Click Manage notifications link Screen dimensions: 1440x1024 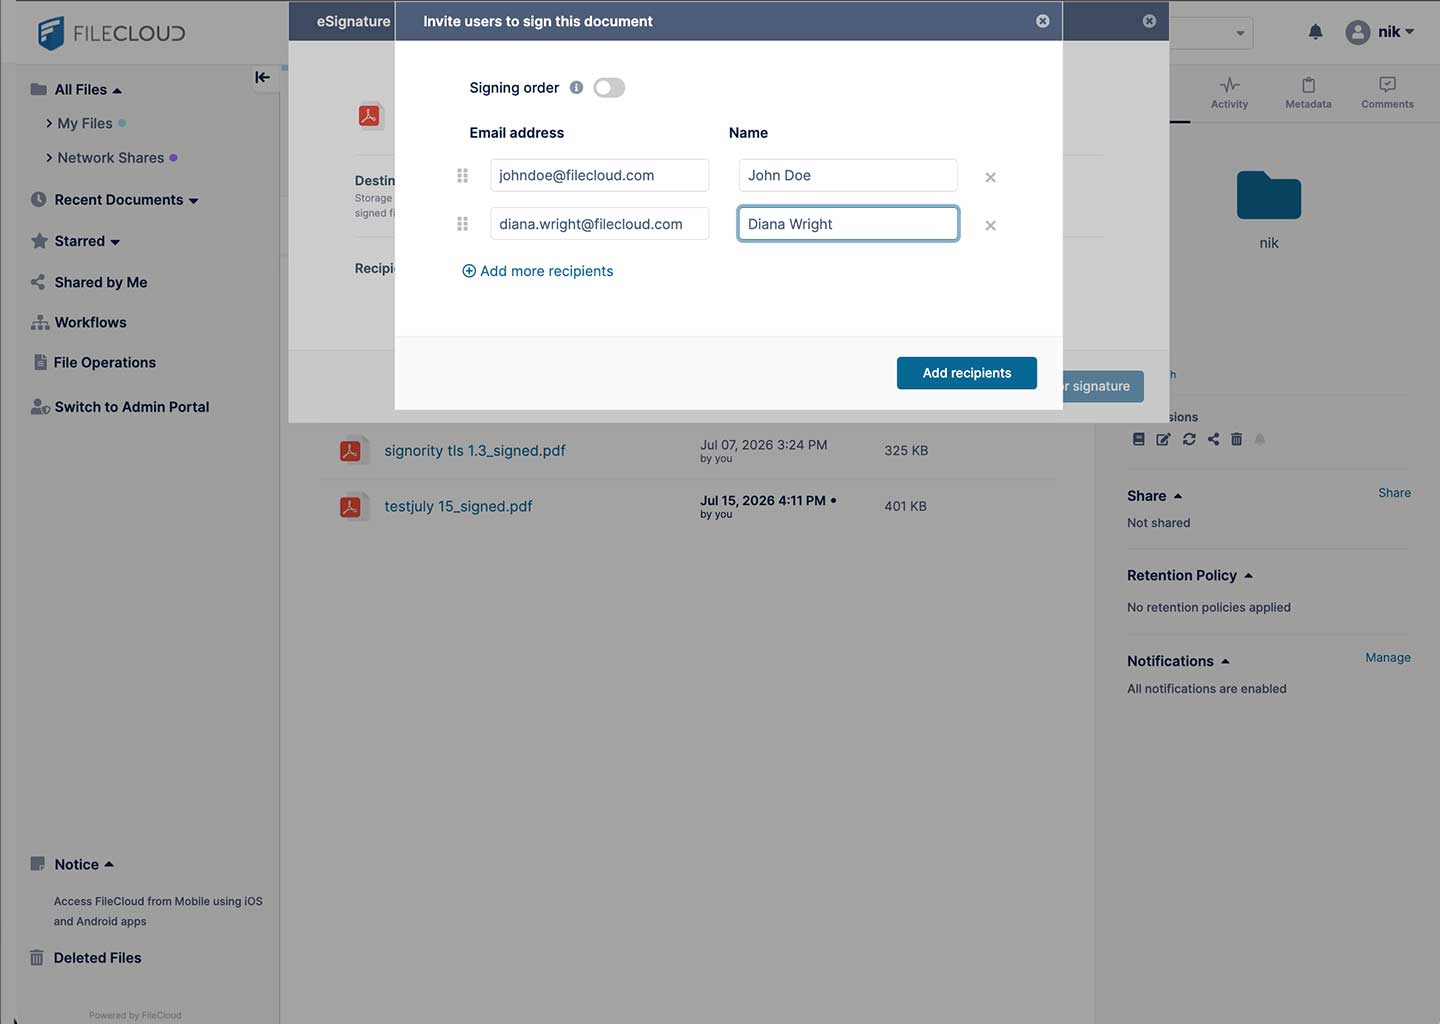point(1388,657)
